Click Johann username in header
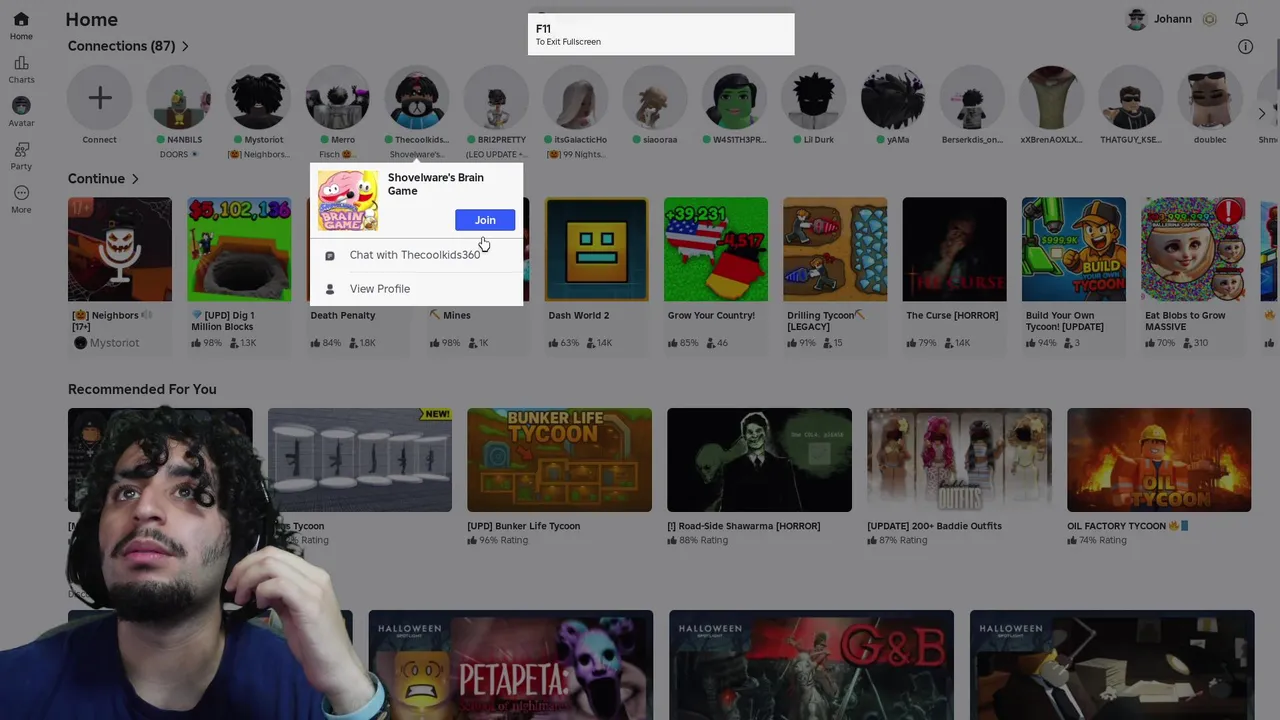1280x720 pixels. click(1172, 19)
